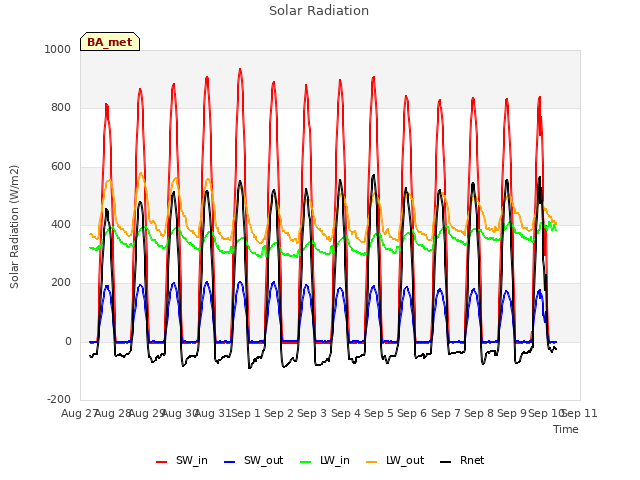This screenshot has width=640, height=480.
Task: Click the Aug 27 x-axis date label
Action: coord(79,413)
